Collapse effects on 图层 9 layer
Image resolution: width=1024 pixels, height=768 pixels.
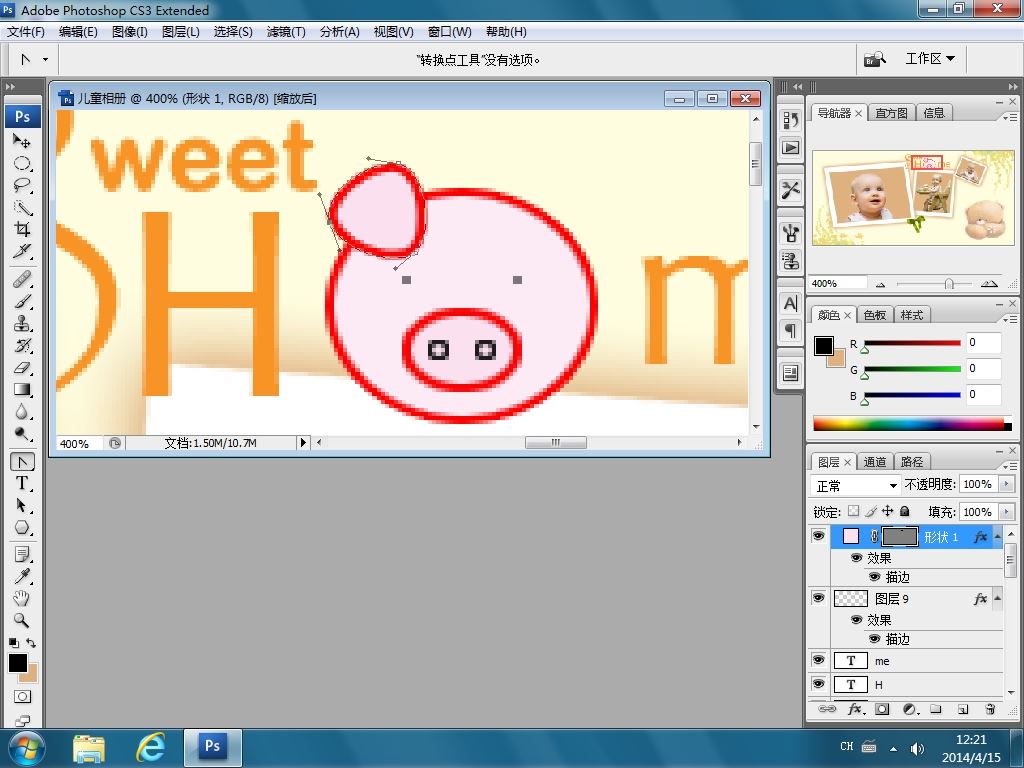point(997,598)
